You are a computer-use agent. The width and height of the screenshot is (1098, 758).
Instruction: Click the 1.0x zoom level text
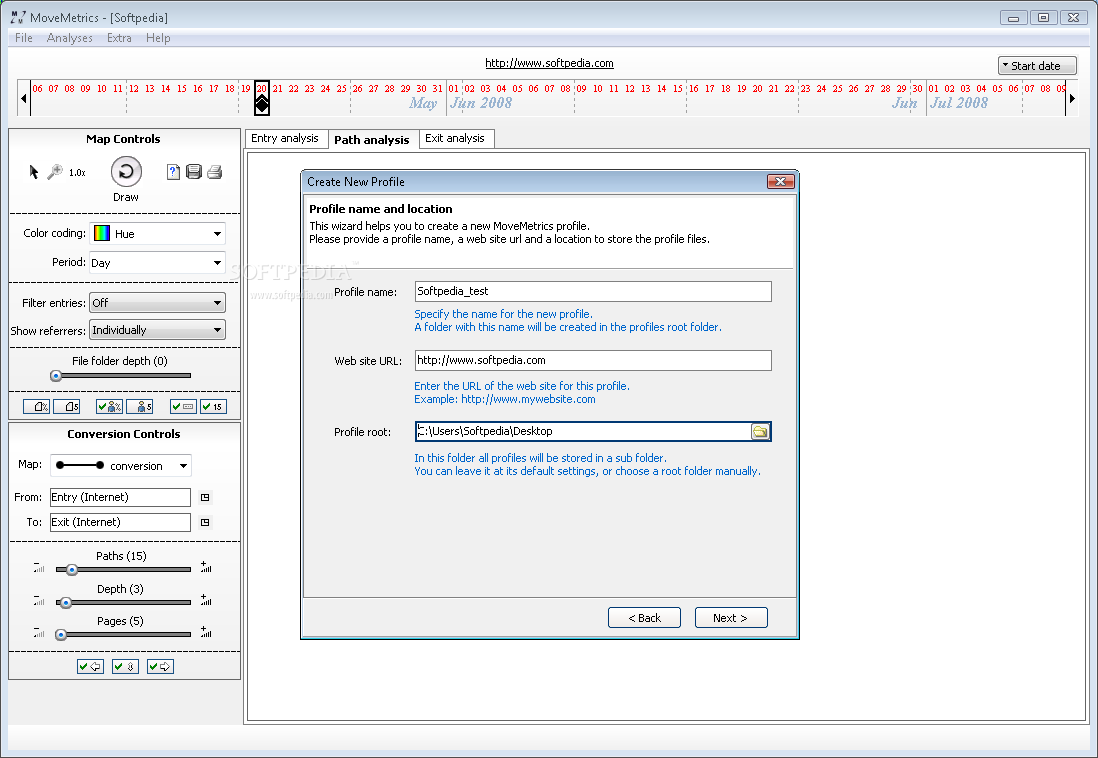click(77, 172)
